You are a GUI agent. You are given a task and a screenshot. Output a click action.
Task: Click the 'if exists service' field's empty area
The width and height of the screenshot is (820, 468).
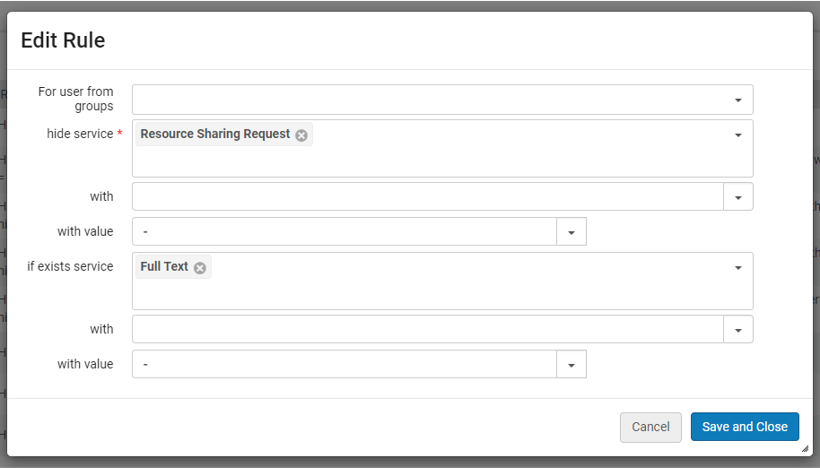pyautogui.click(x=450, y=290)
